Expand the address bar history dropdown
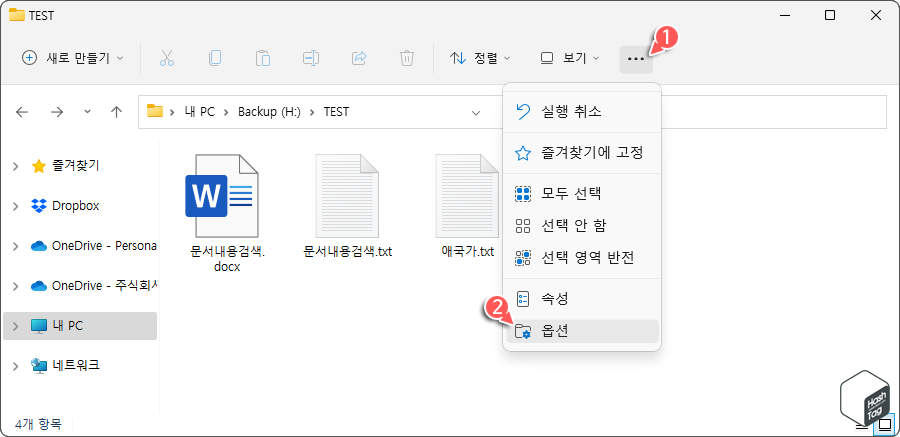The height and width of the screenshot is (437, 900). 476,112
